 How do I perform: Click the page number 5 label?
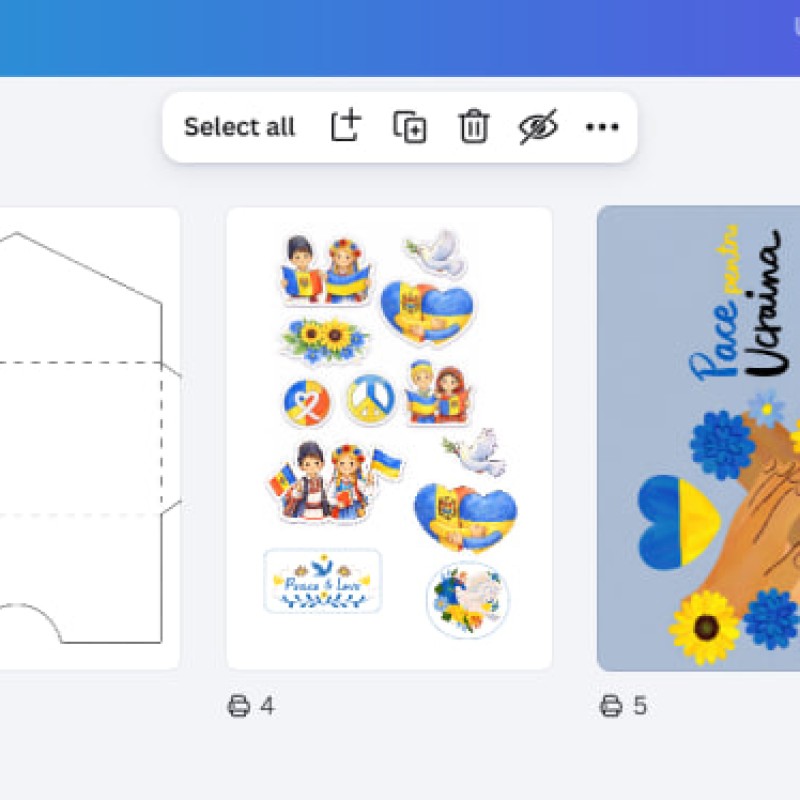pos(640,706)
